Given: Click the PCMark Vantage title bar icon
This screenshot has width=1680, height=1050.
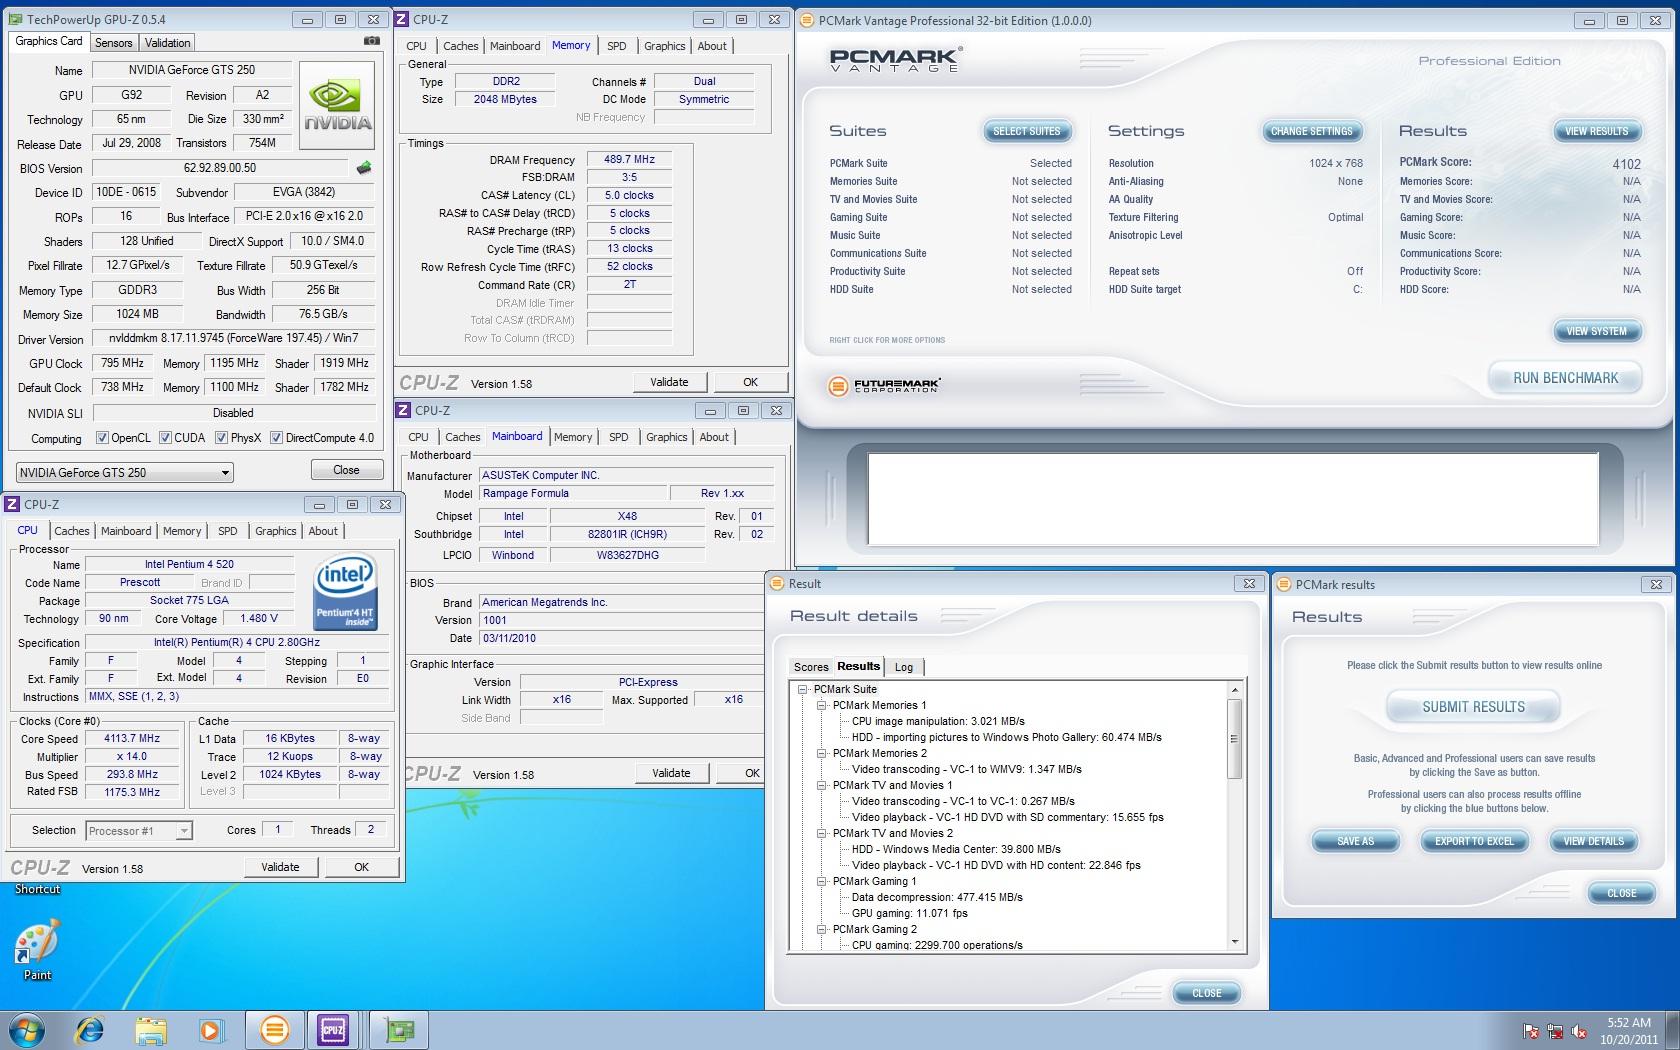Looking at the screenshot, I should [807, 20].
